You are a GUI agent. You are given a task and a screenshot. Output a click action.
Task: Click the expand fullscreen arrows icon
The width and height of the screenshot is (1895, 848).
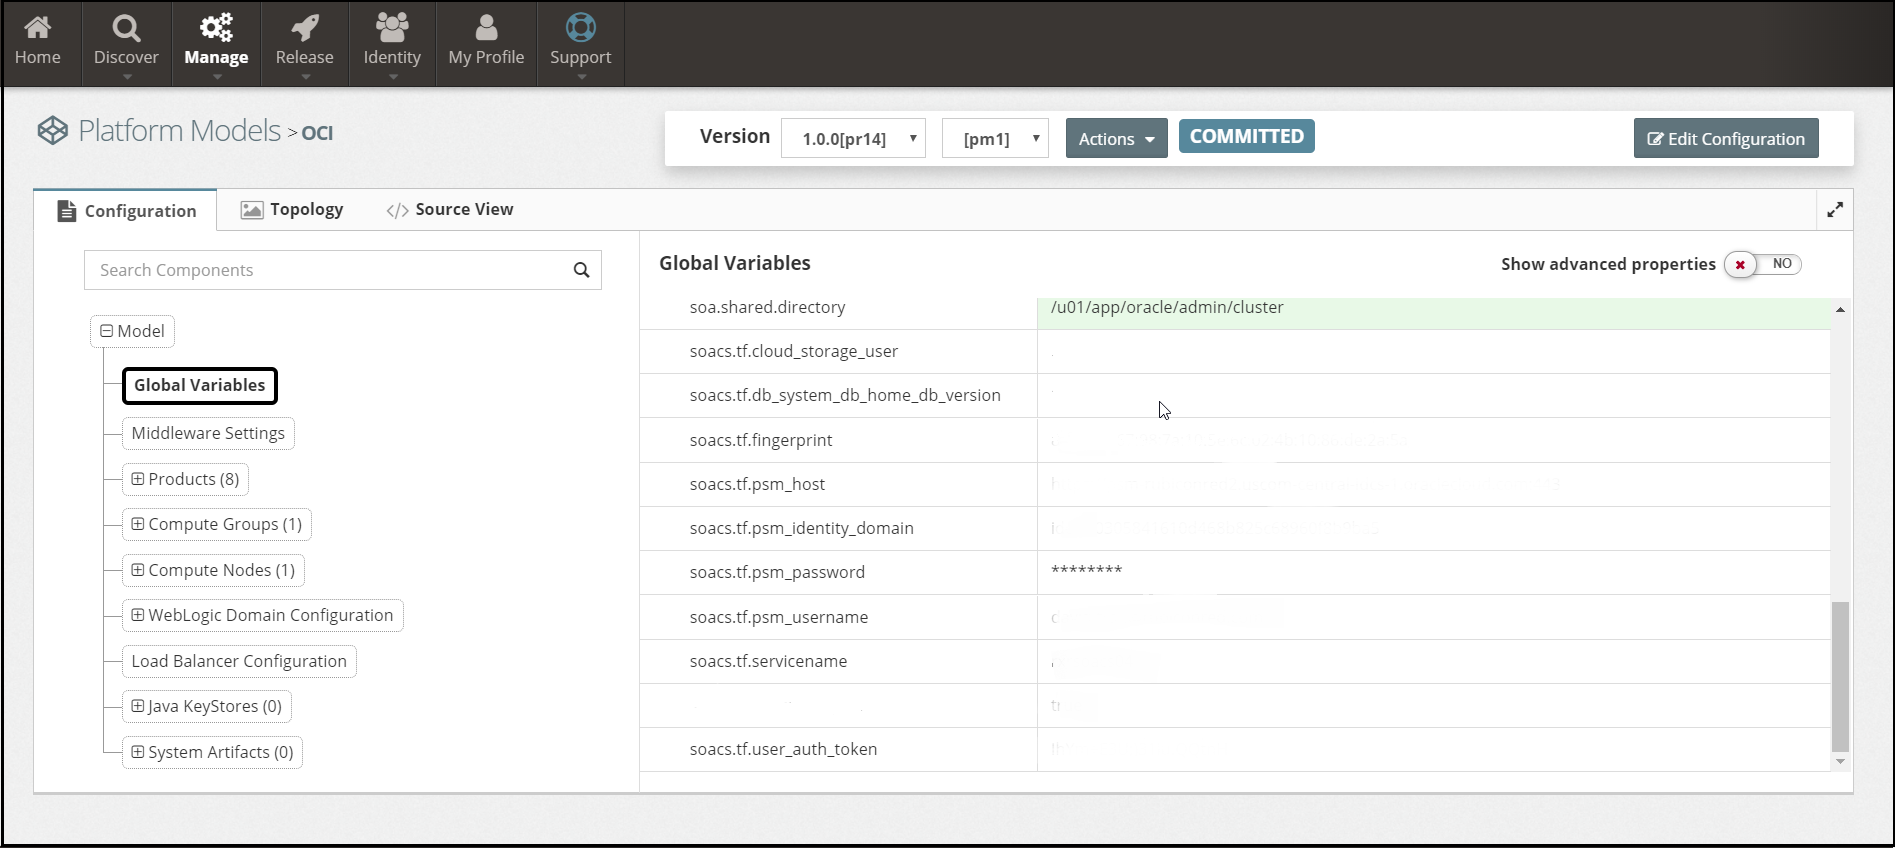[1835, 210]
